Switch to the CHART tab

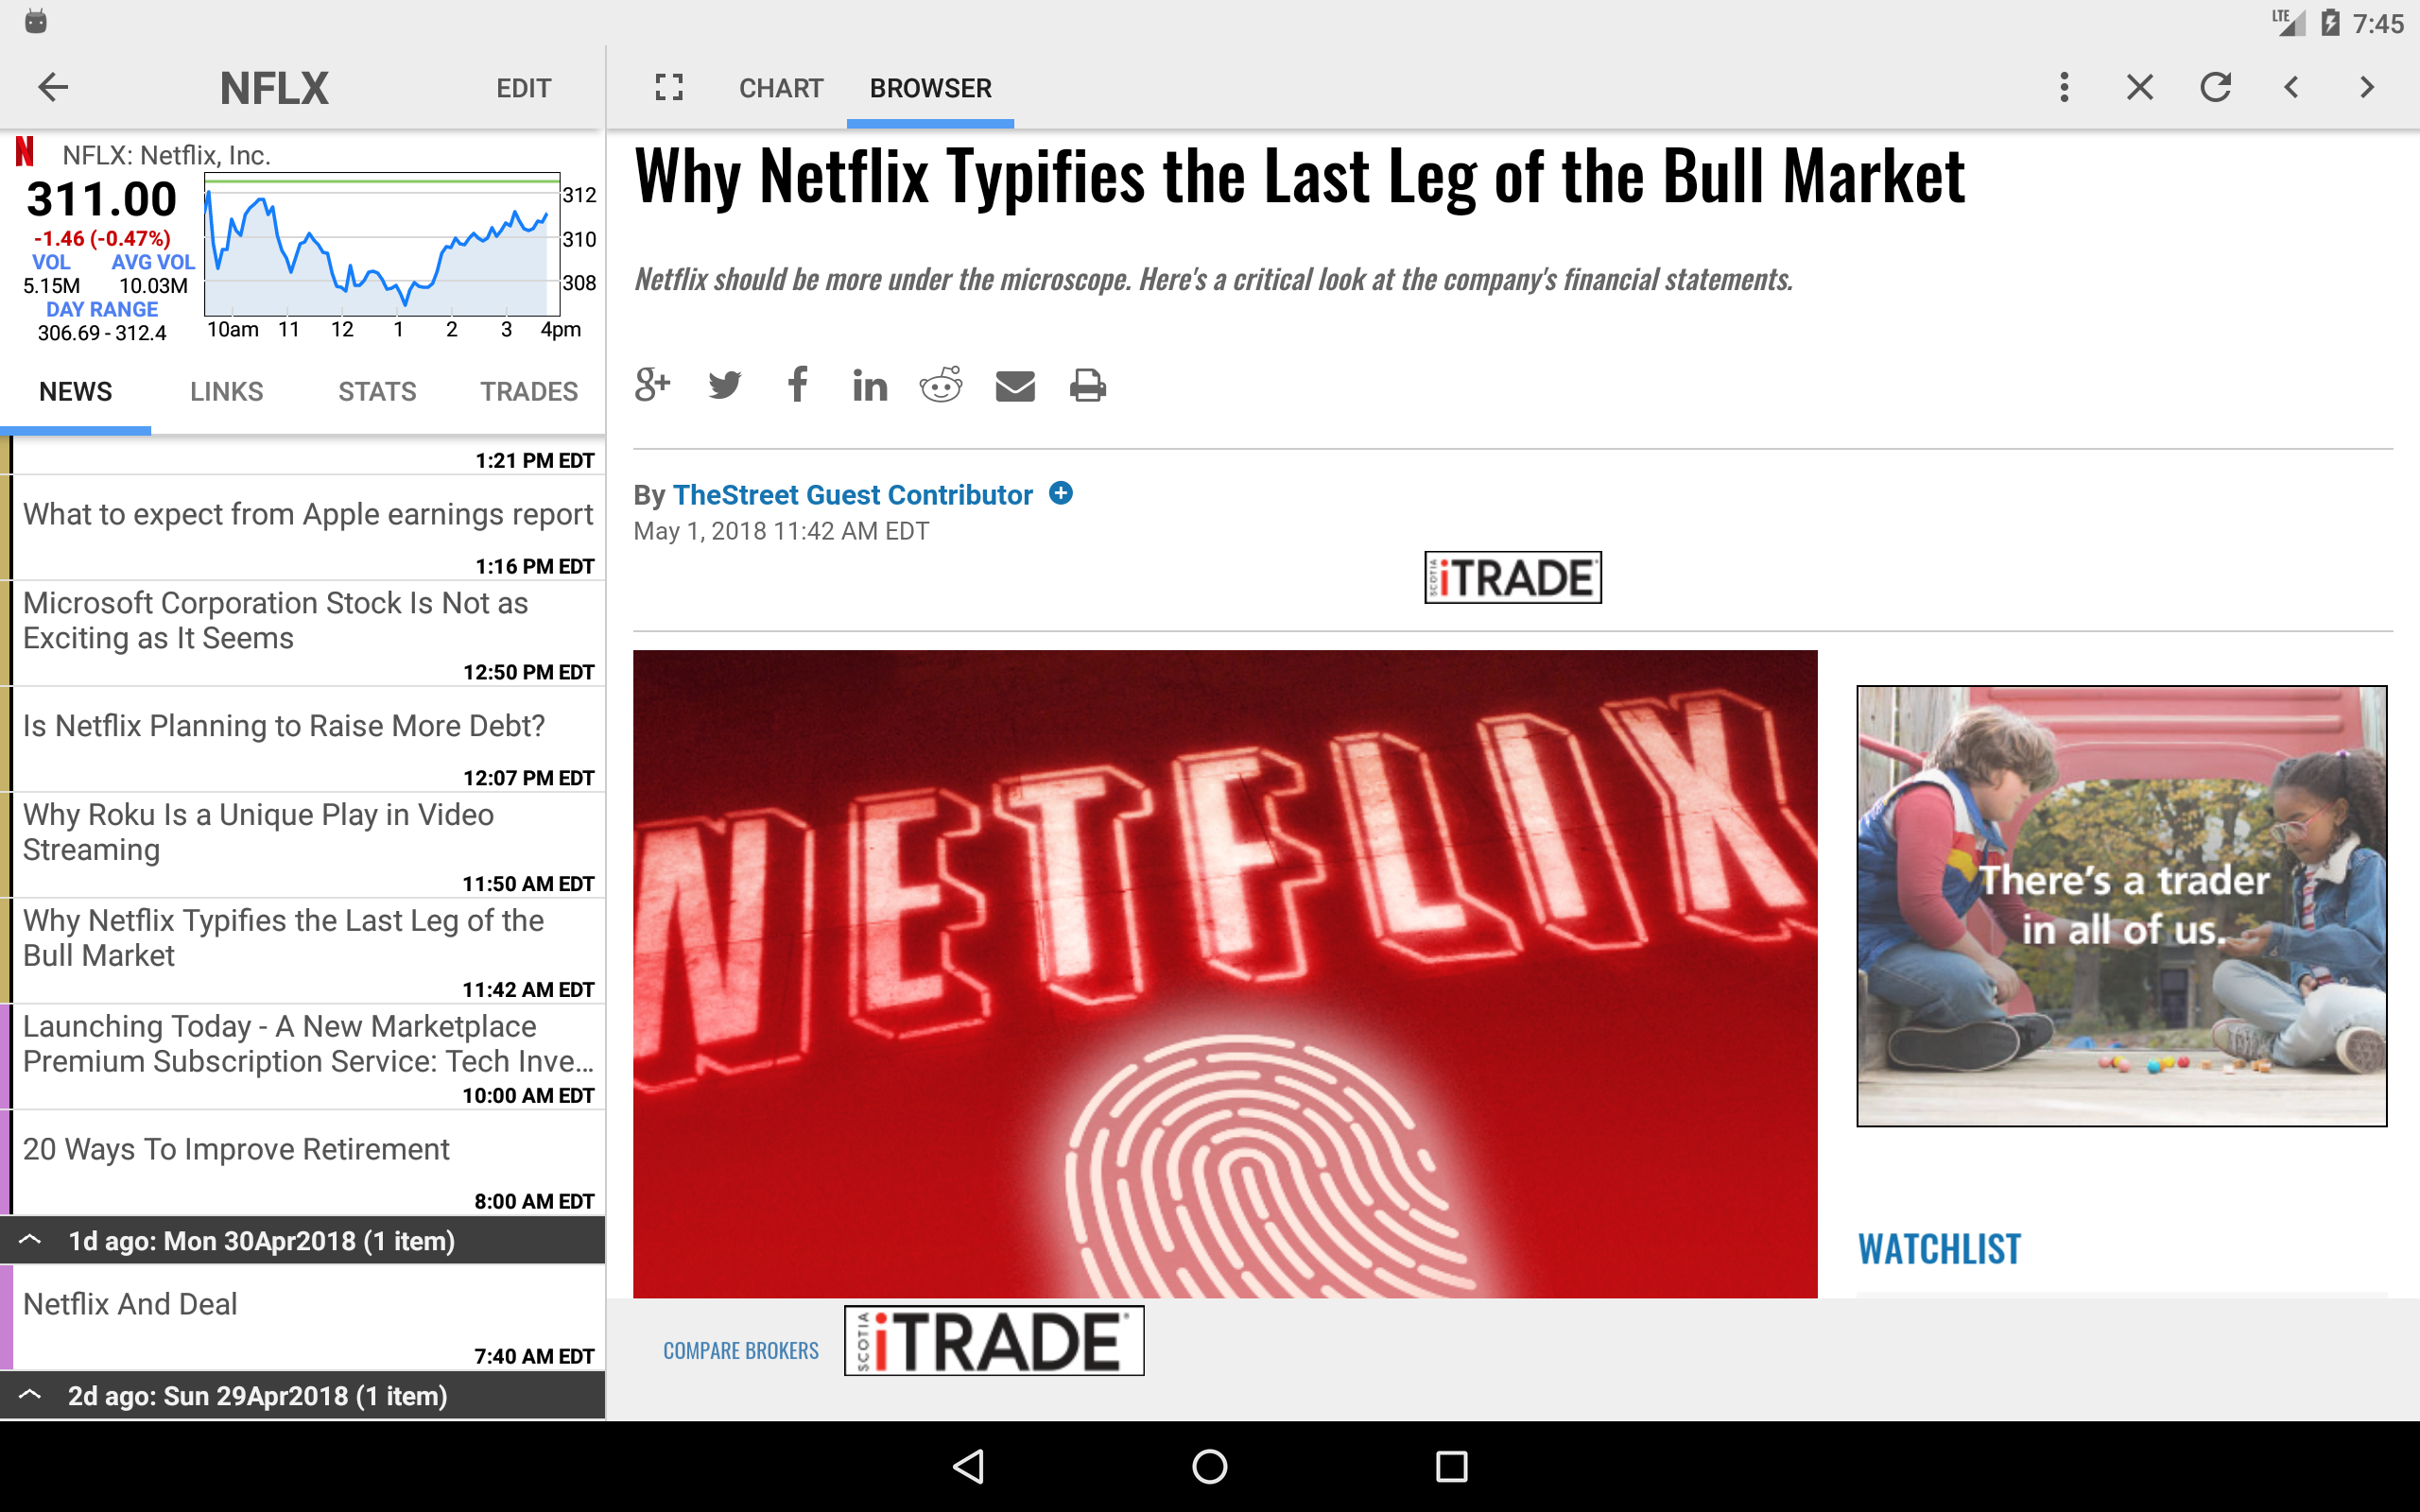coord(781,88)
